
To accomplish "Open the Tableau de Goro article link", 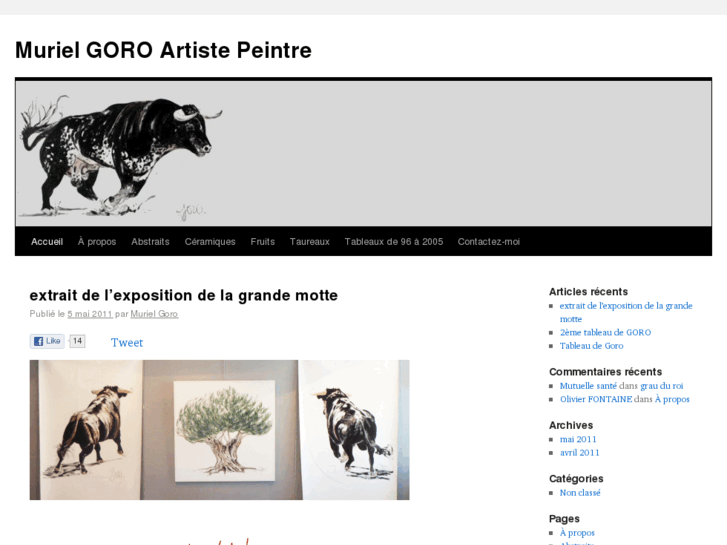I will 591,346.
